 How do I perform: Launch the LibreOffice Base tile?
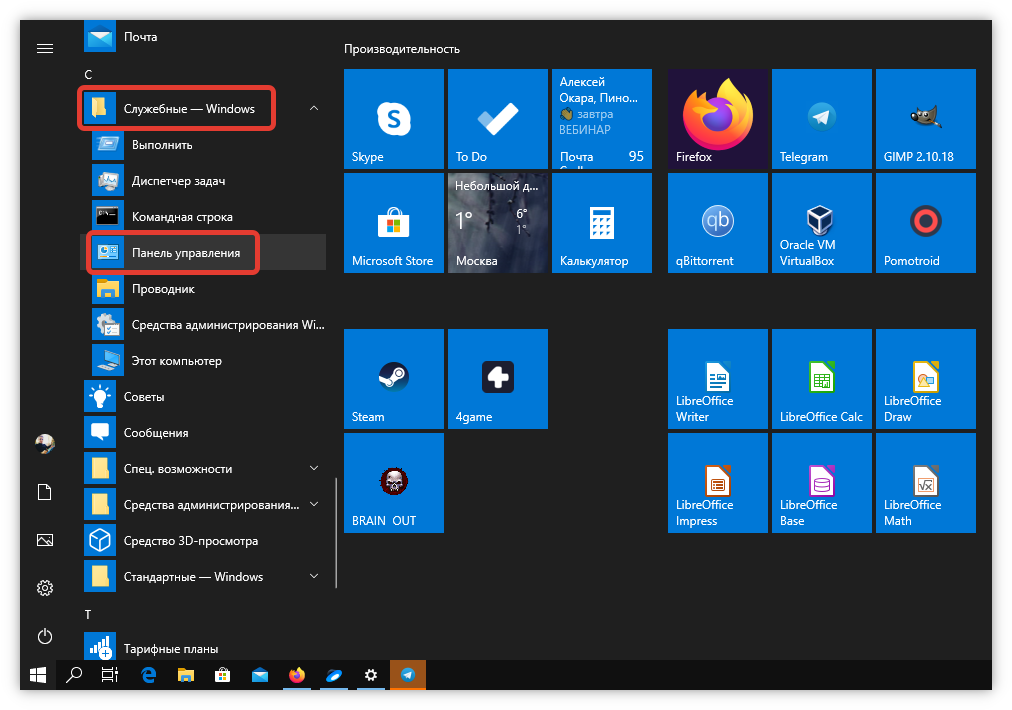[822, 483]
